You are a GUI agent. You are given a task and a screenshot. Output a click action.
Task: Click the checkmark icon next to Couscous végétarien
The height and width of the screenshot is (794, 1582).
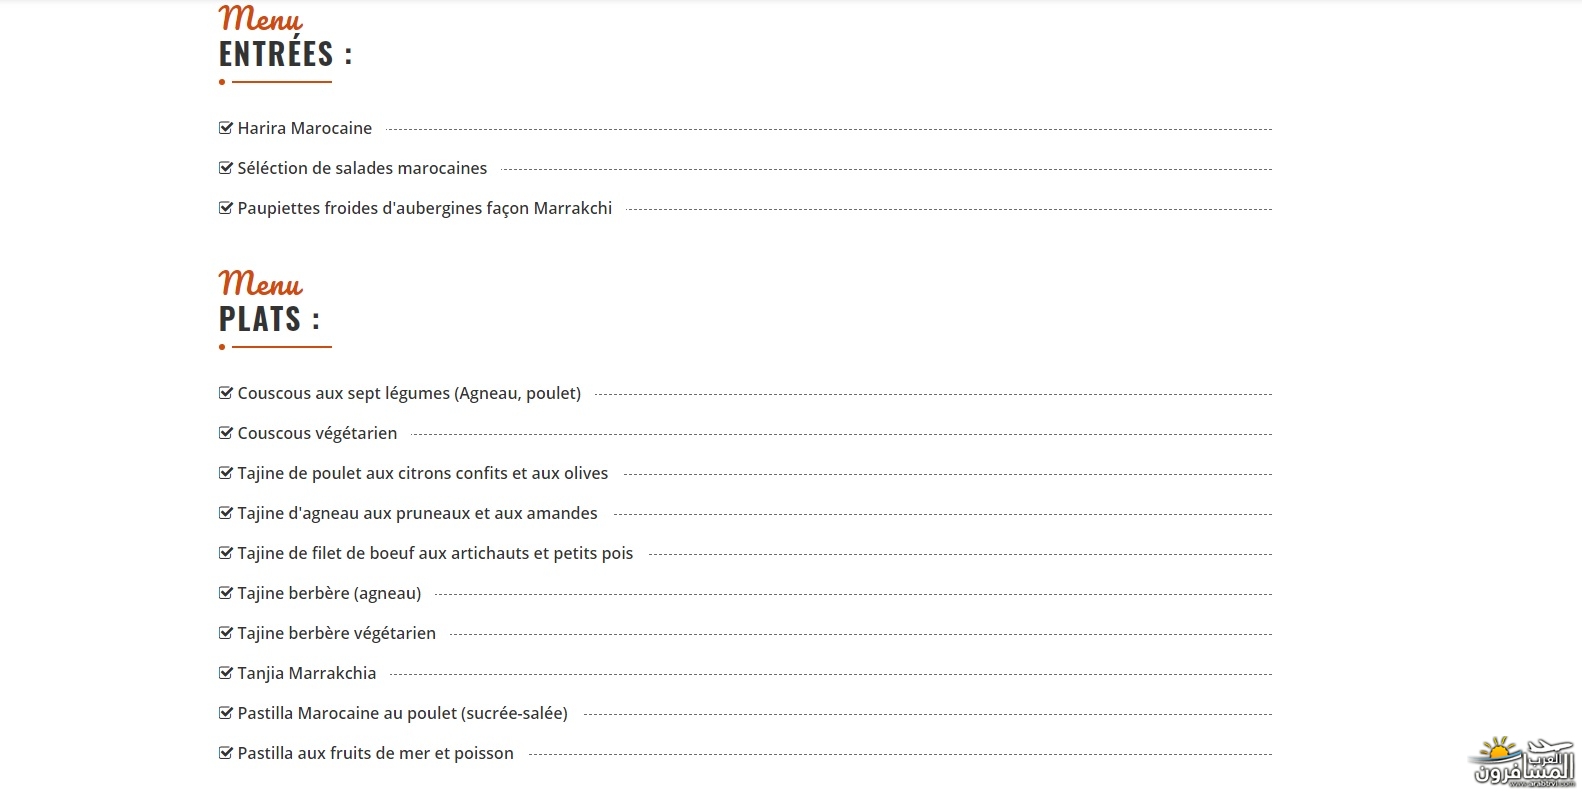[x=226, y=433]
